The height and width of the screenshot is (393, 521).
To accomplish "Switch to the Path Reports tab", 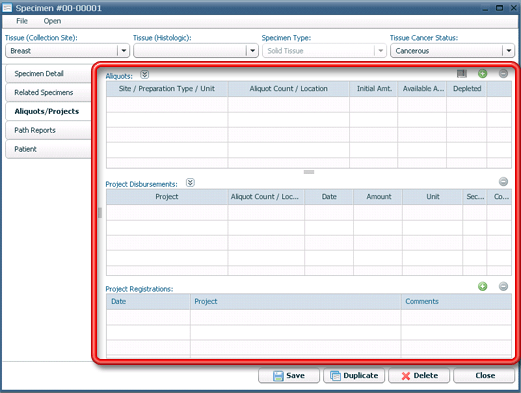I will (x=49, y=130).
